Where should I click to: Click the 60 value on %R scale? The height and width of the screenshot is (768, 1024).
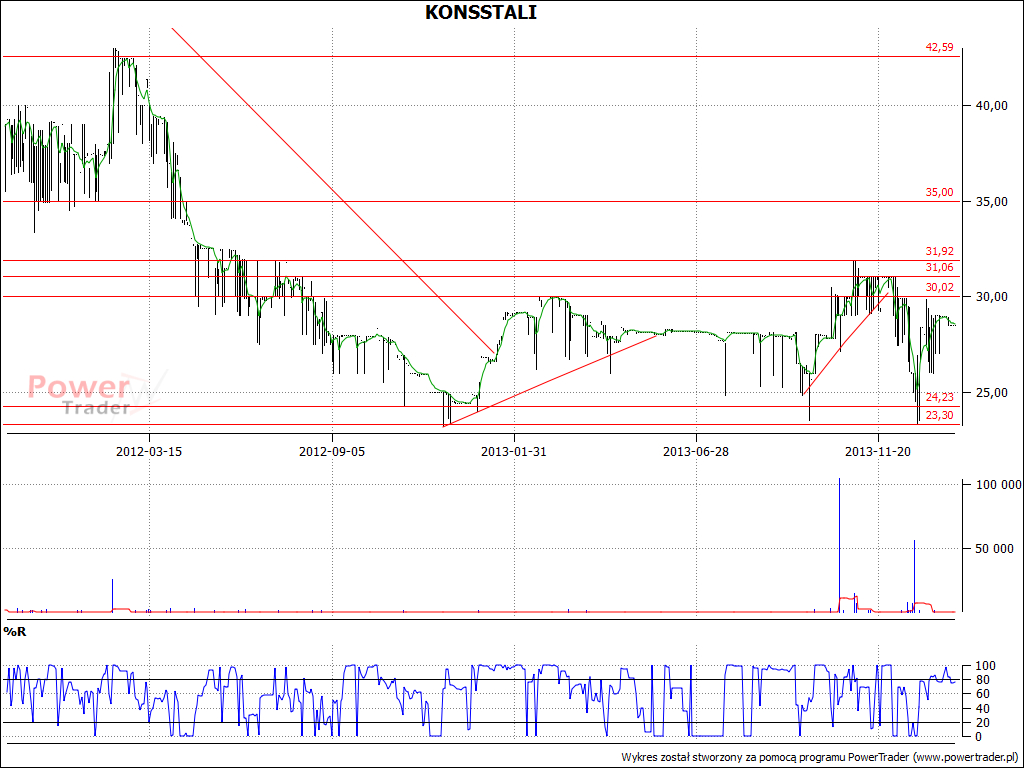[983, 694]
